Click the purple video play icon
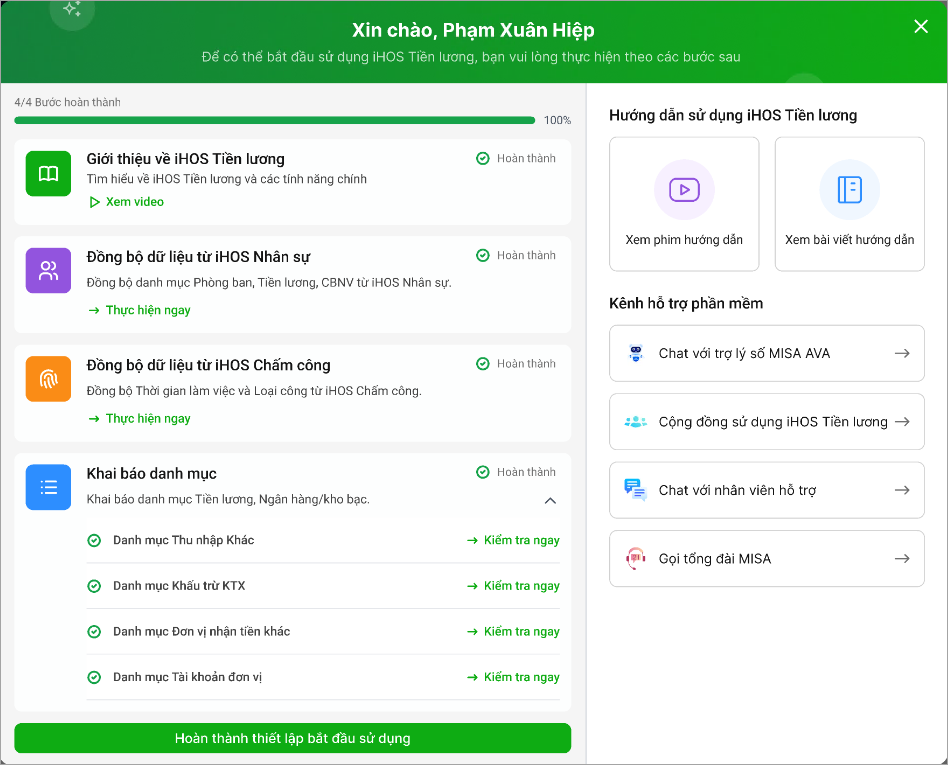 [684, 190]
